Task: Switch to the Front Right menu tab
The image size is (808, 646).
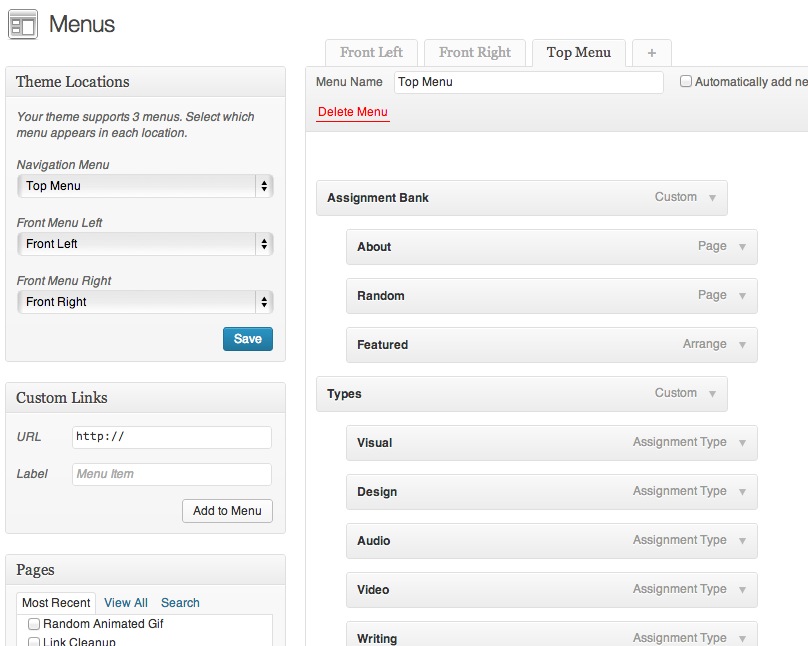Action: tap(475, 53)
